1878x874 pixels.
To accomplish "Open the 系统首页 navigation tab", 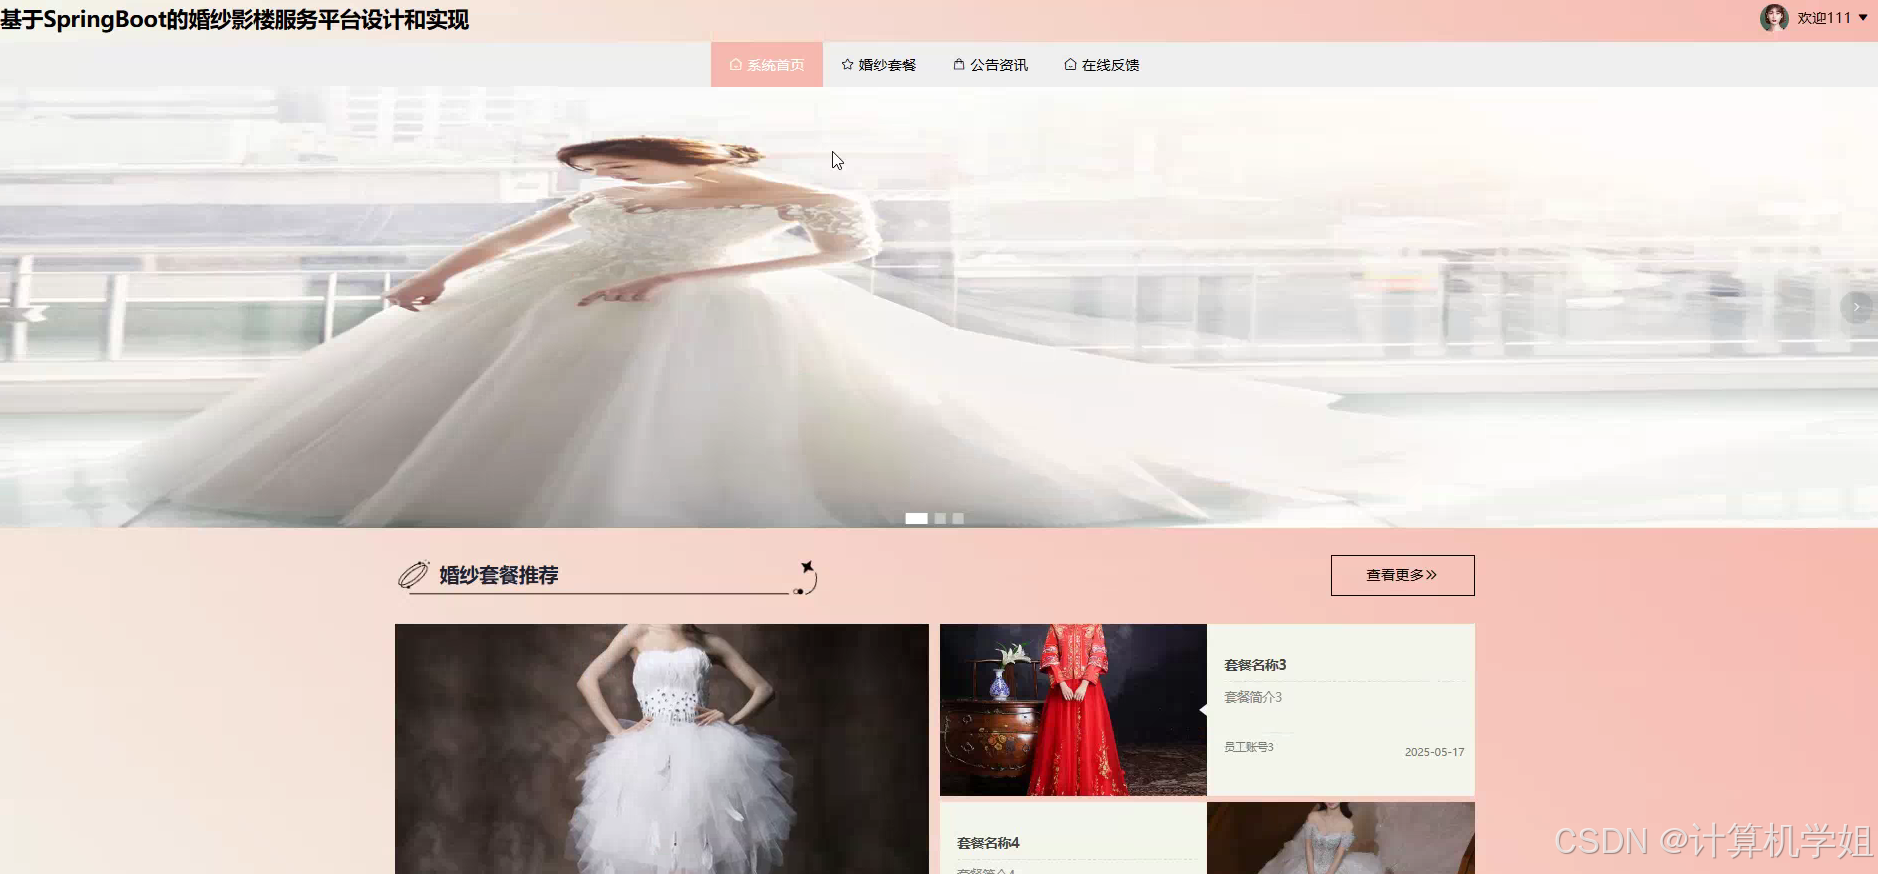I will [x=767, y=65].
